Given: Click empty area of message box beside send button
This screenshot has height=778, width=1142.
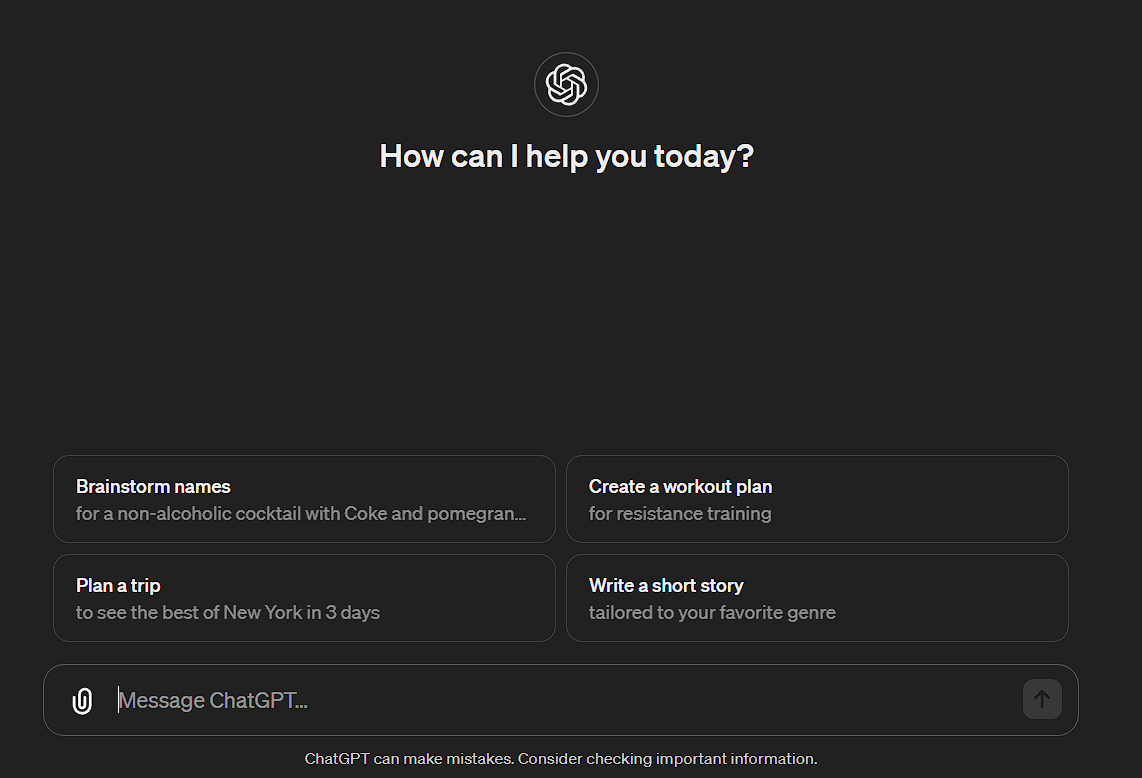Looking at the screenshot, I should (900, 700).
